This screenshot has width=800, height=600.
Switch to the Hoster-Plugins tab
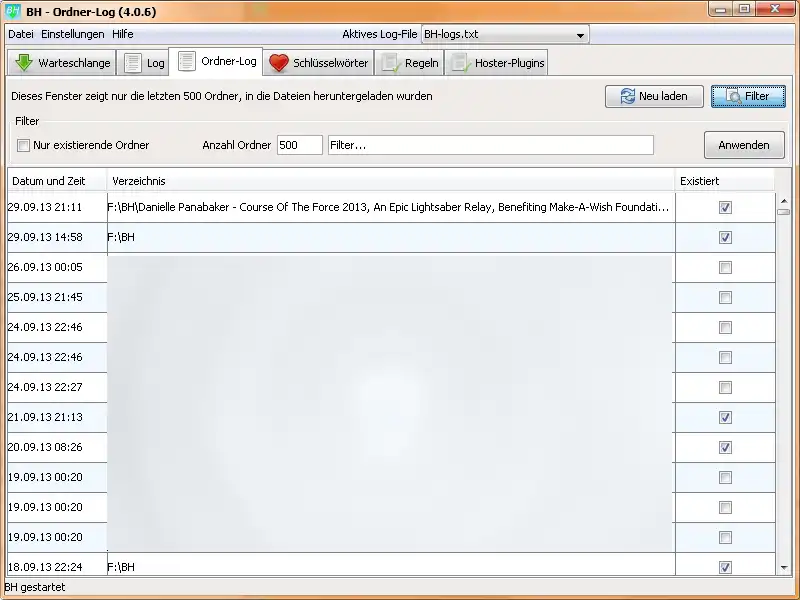[x=496, y=63]
